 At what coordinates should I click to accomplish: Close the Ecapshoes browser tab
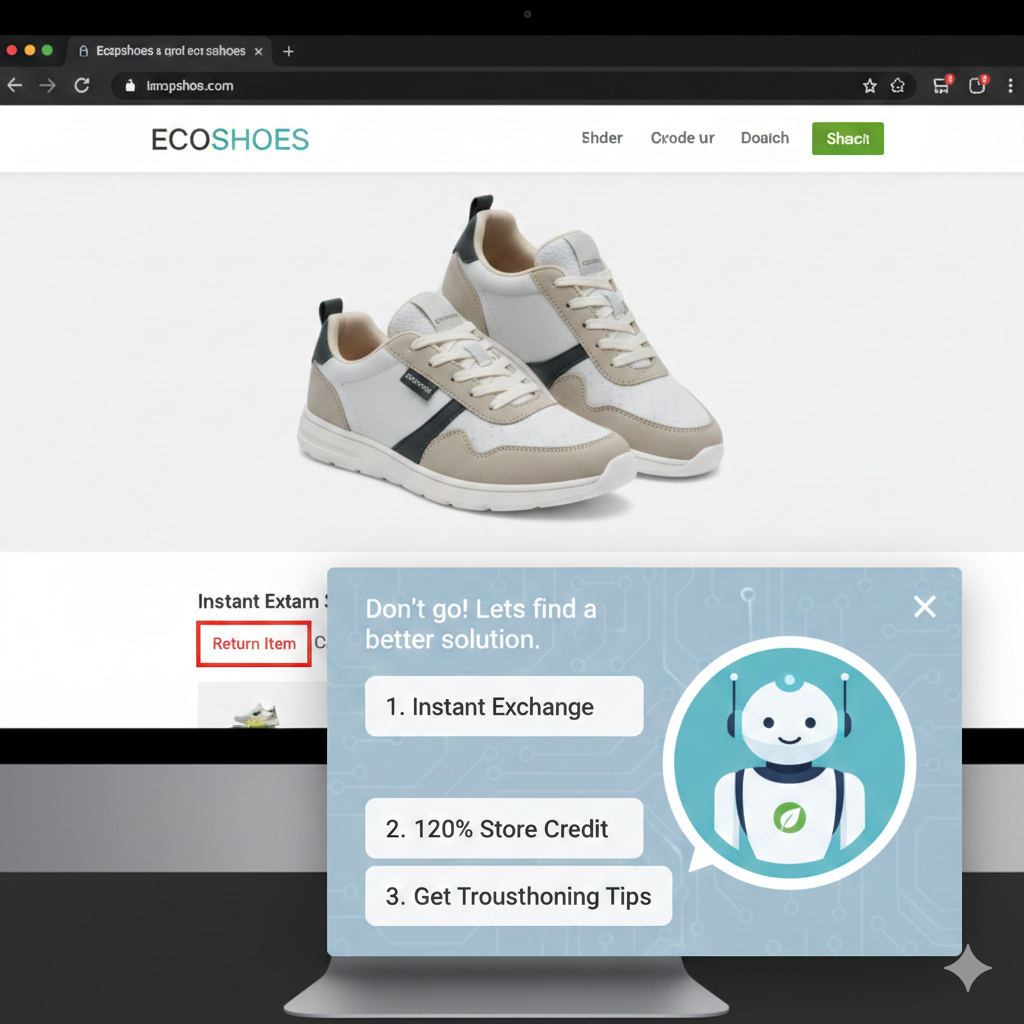[259, 51]
